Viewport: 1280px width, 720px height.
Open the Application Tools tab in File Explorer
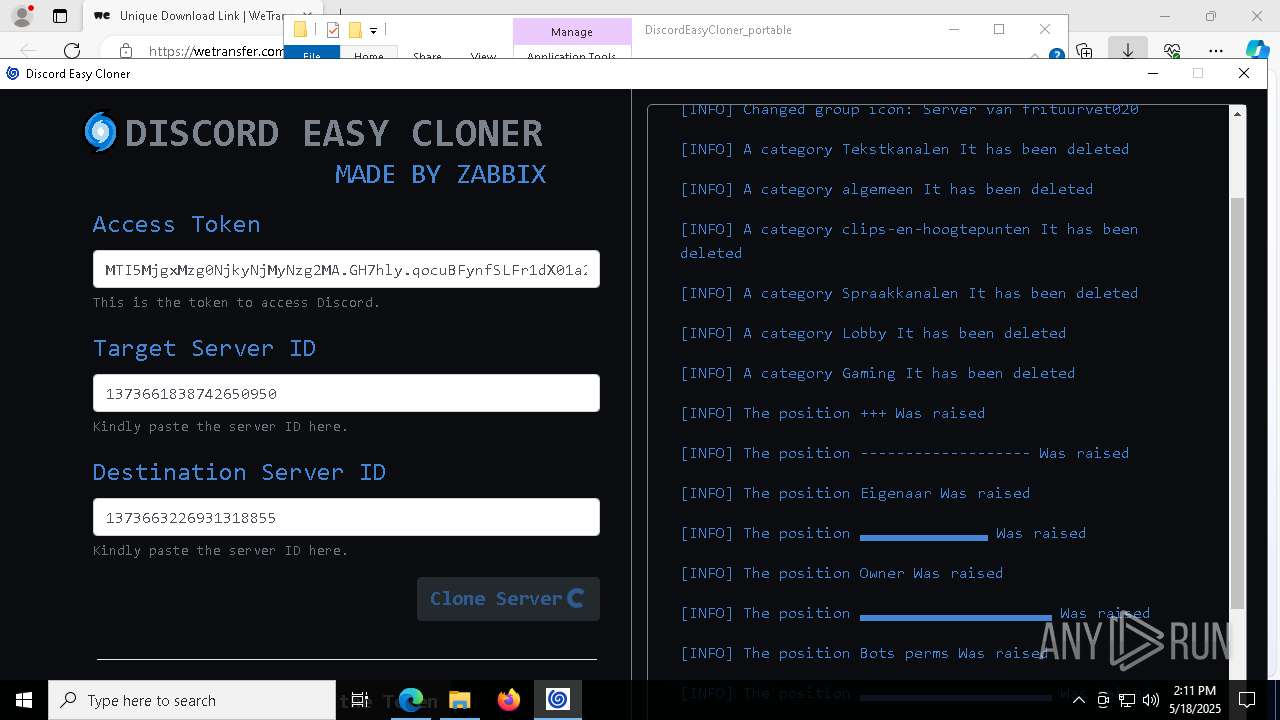pos(571,56)
